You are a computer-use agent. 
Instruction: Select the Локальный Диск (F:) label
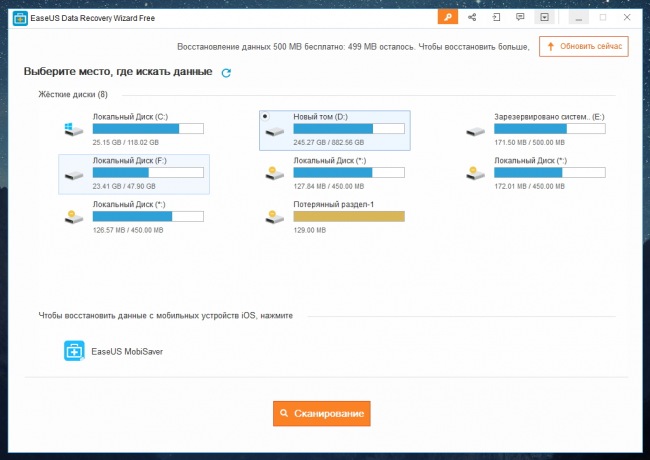tap(129, 161)
